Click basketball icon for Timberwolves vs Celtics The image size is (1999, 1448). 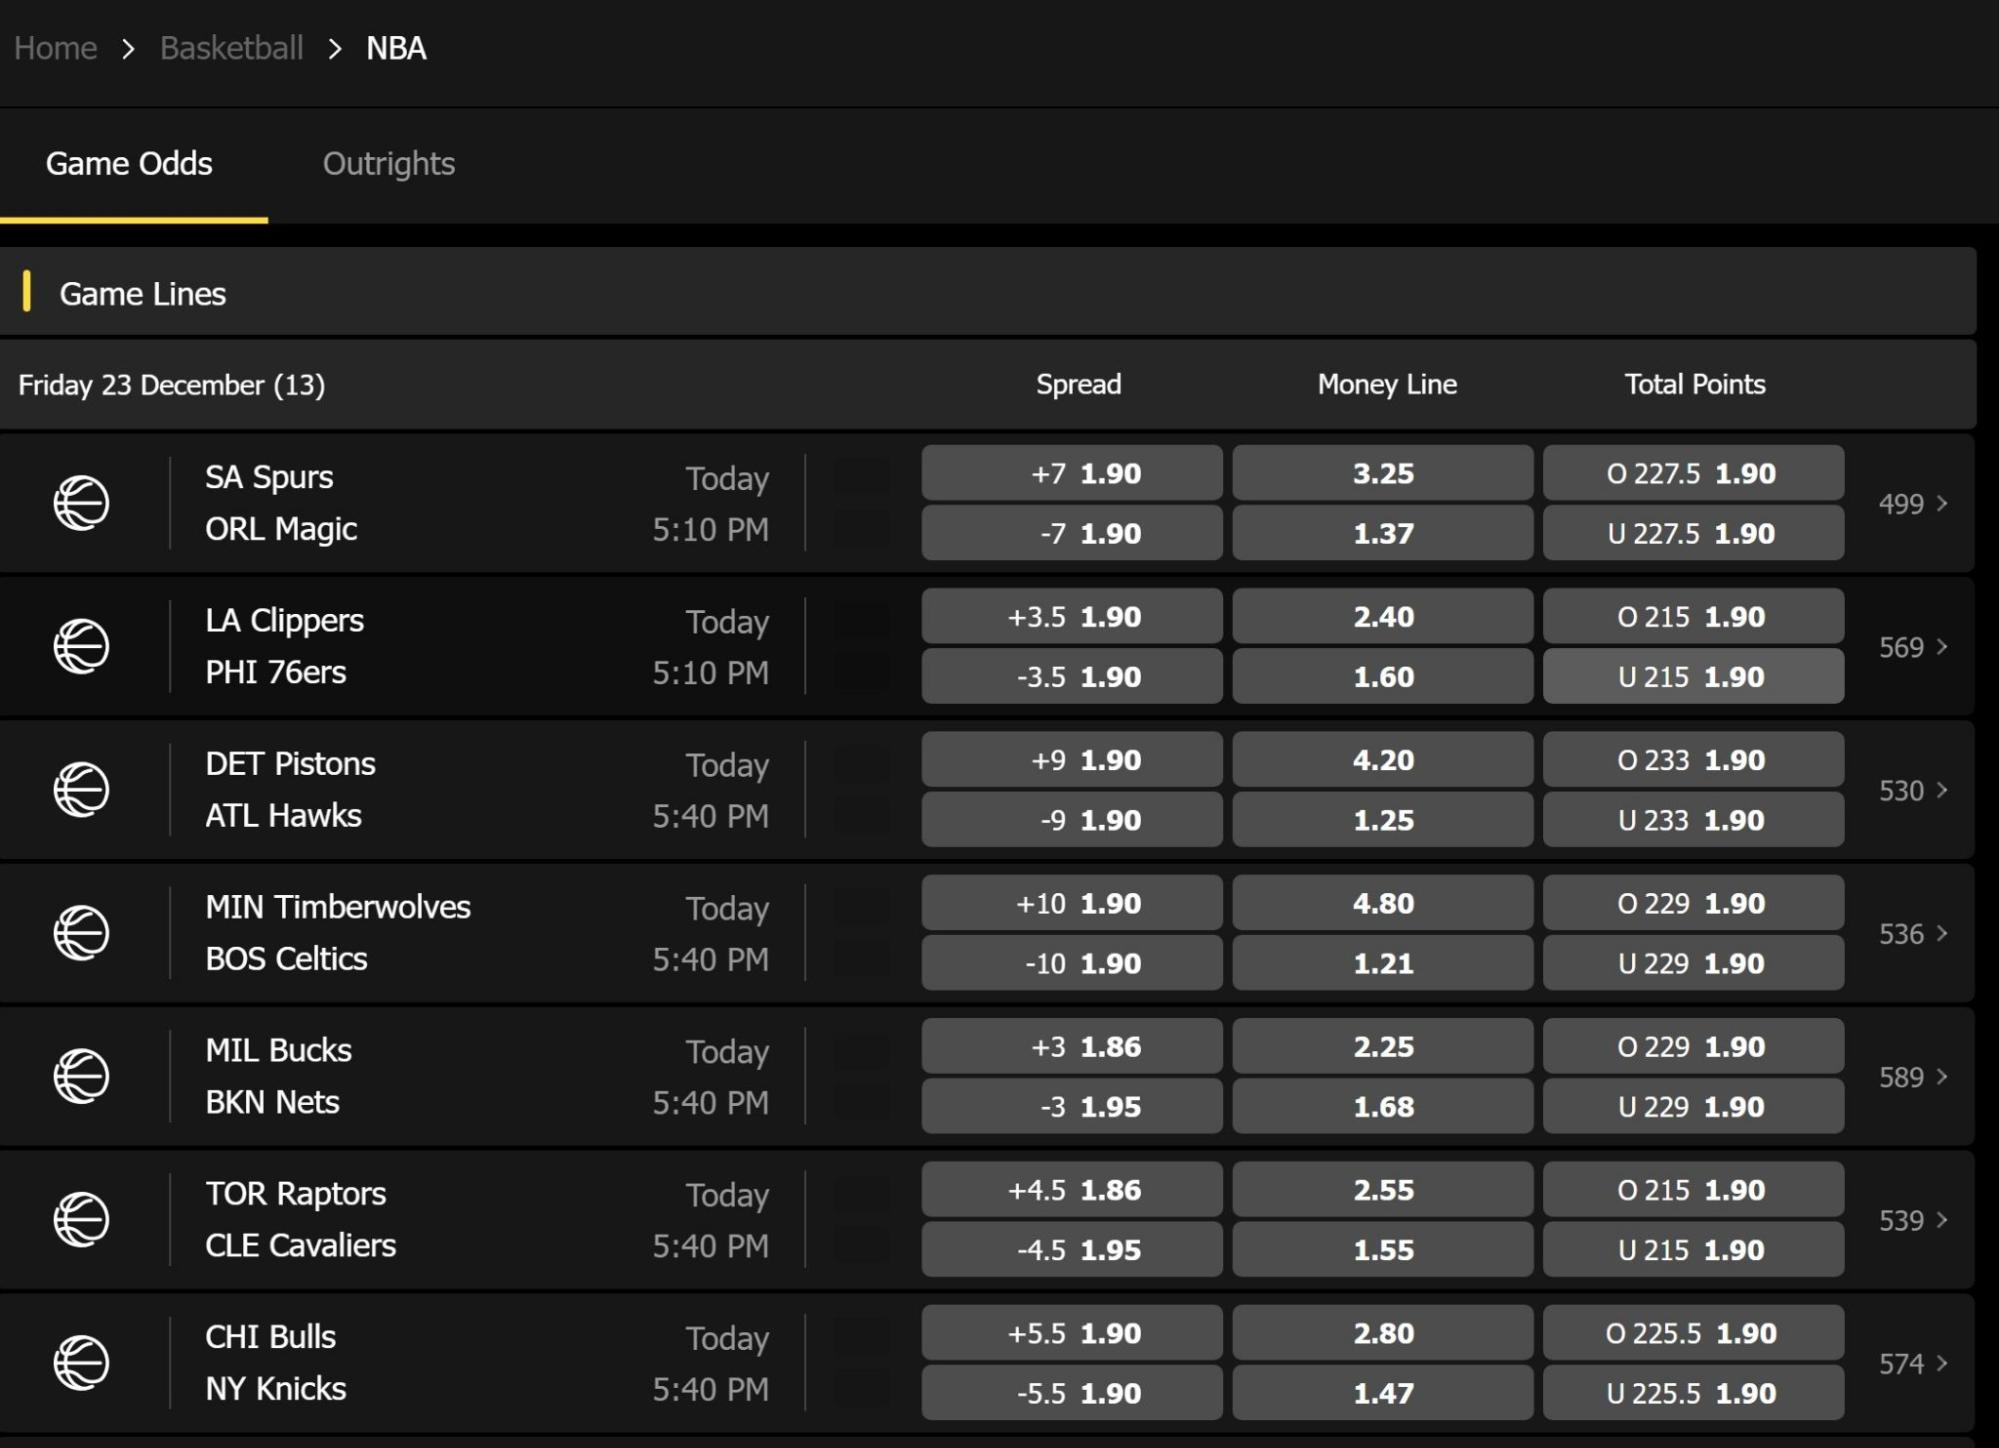click(x=81, y=932)
